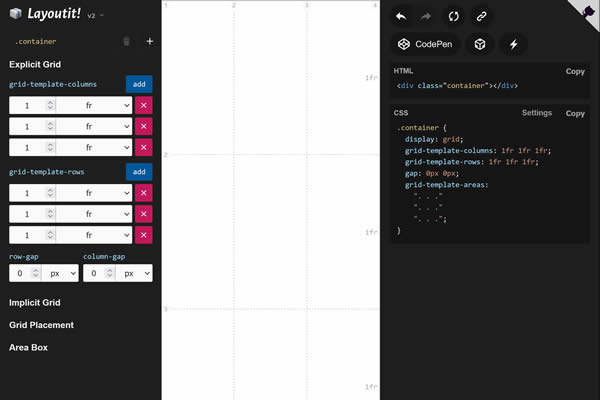Image resolution: width=600 pixels, height=400 pixels.
Task: Remove the second column track
Action: click(x=143, y=126)
